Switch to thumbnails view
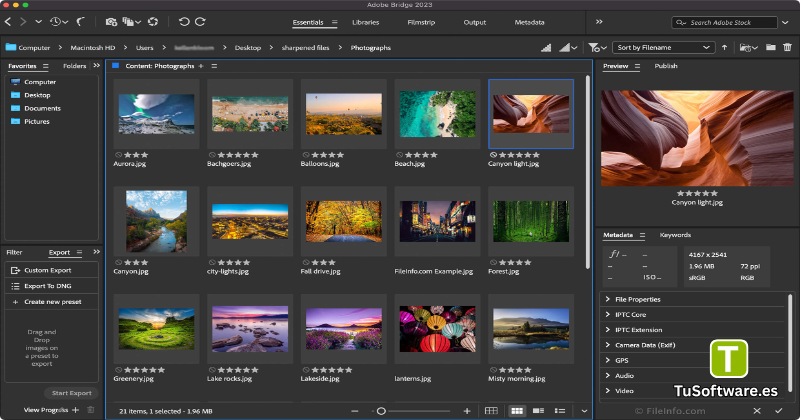Viewport: 800px width, 420px height. 517,411
